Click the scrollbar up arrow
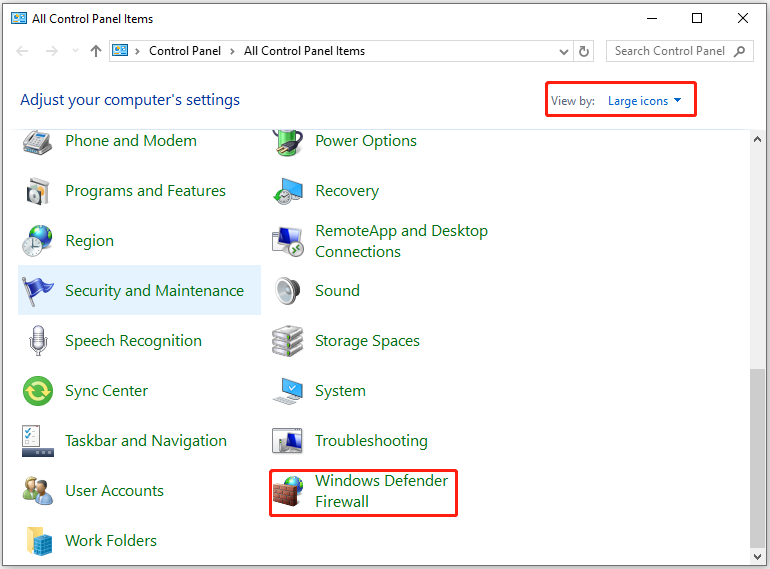Screen dimensions: 770x569 (757, 139)
